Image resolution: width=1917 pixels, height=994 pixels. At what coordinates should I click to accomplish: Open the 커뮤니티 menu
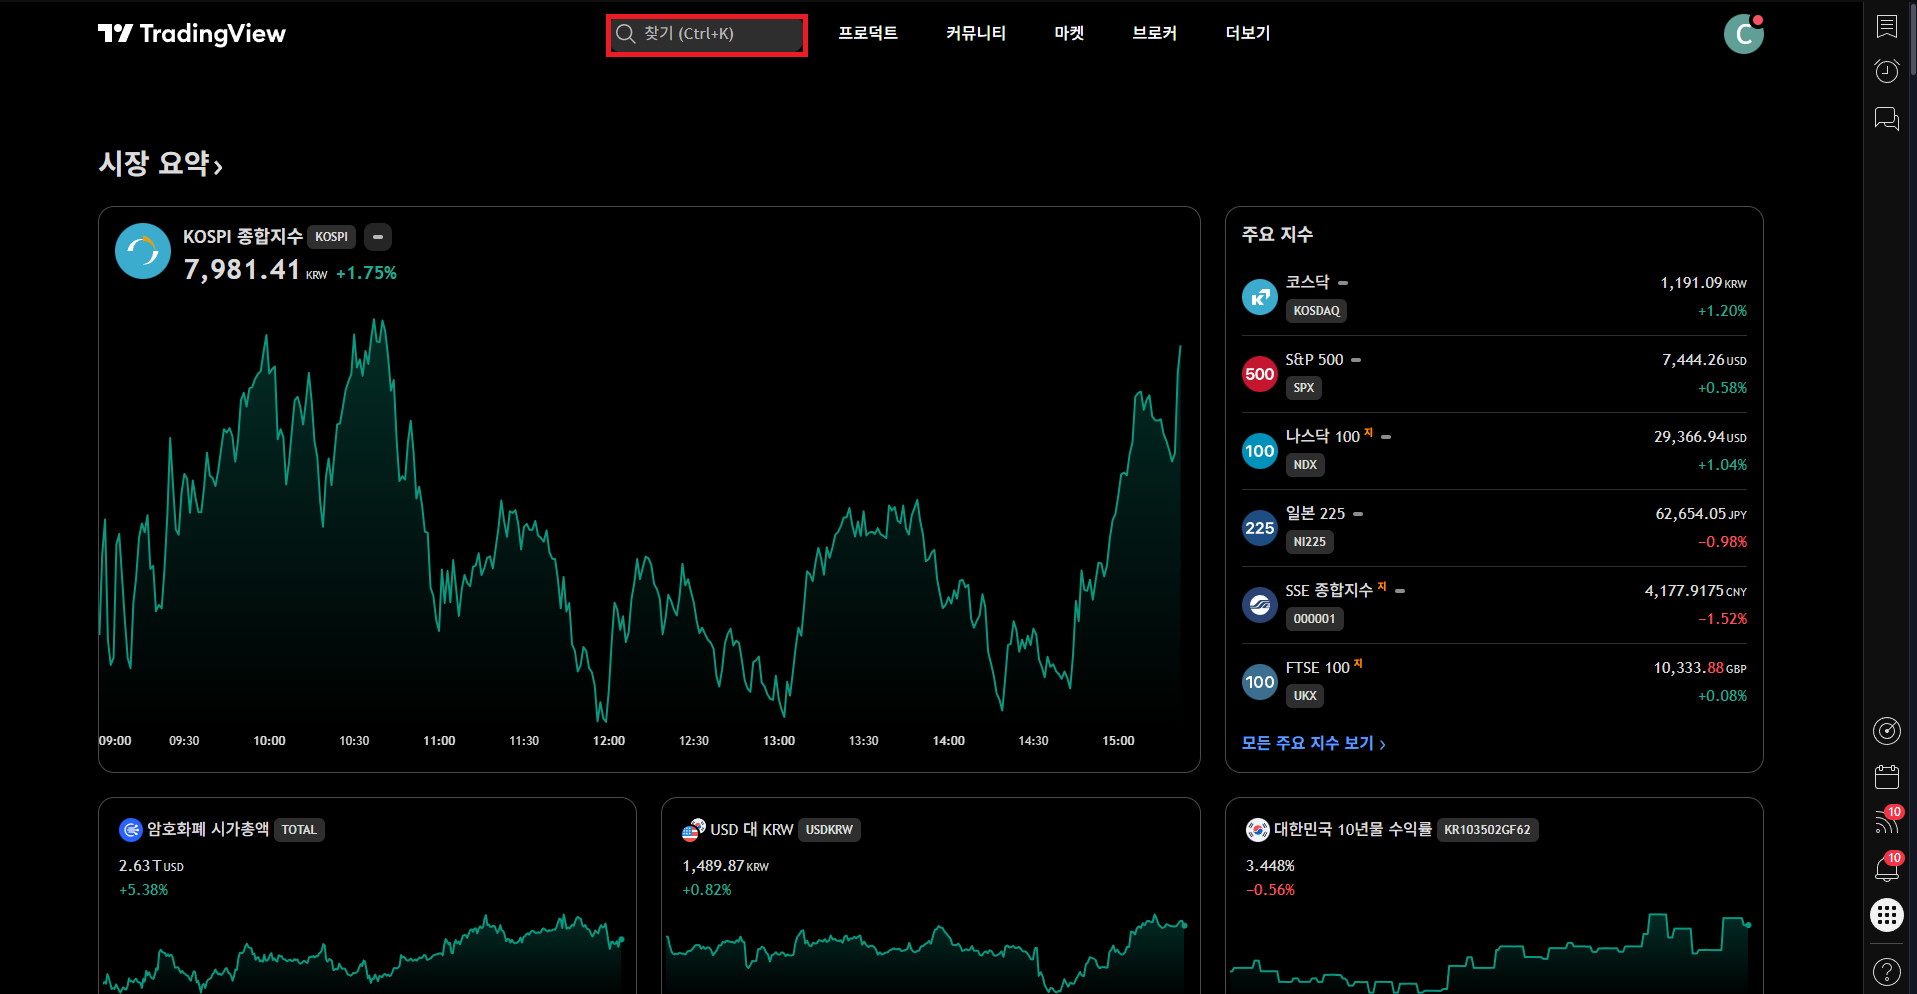pyautogui.click(x=976, y=33)
